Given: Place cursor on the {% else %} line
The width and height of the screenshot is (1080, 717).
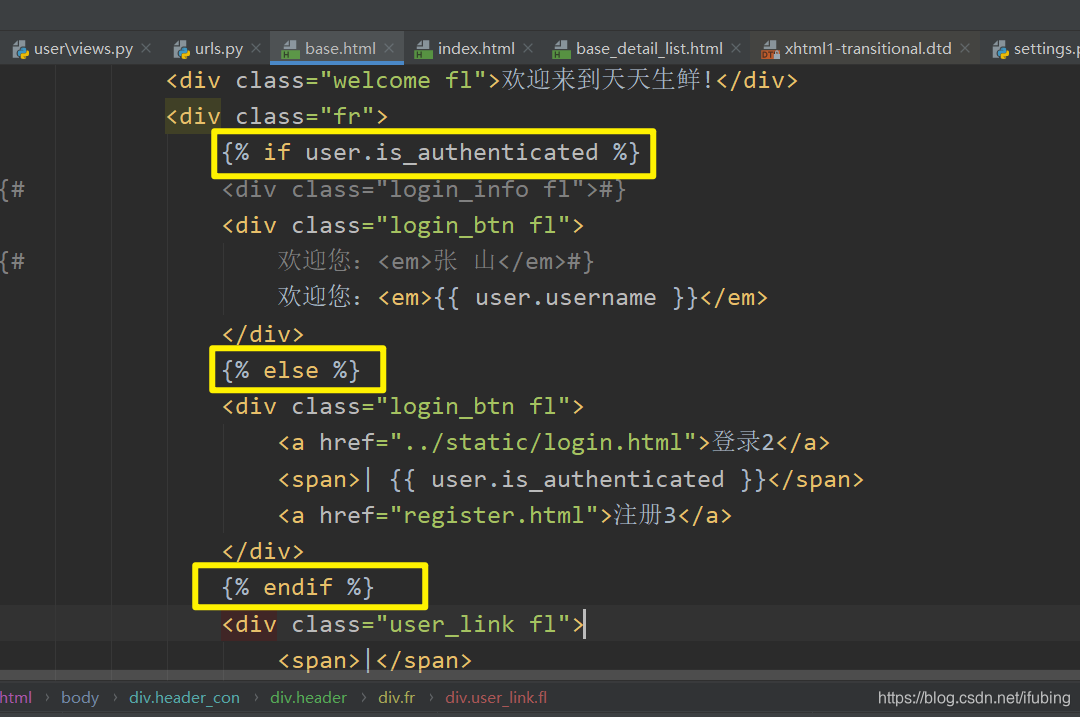Looking at the screenshot, I should pos(291,371).
